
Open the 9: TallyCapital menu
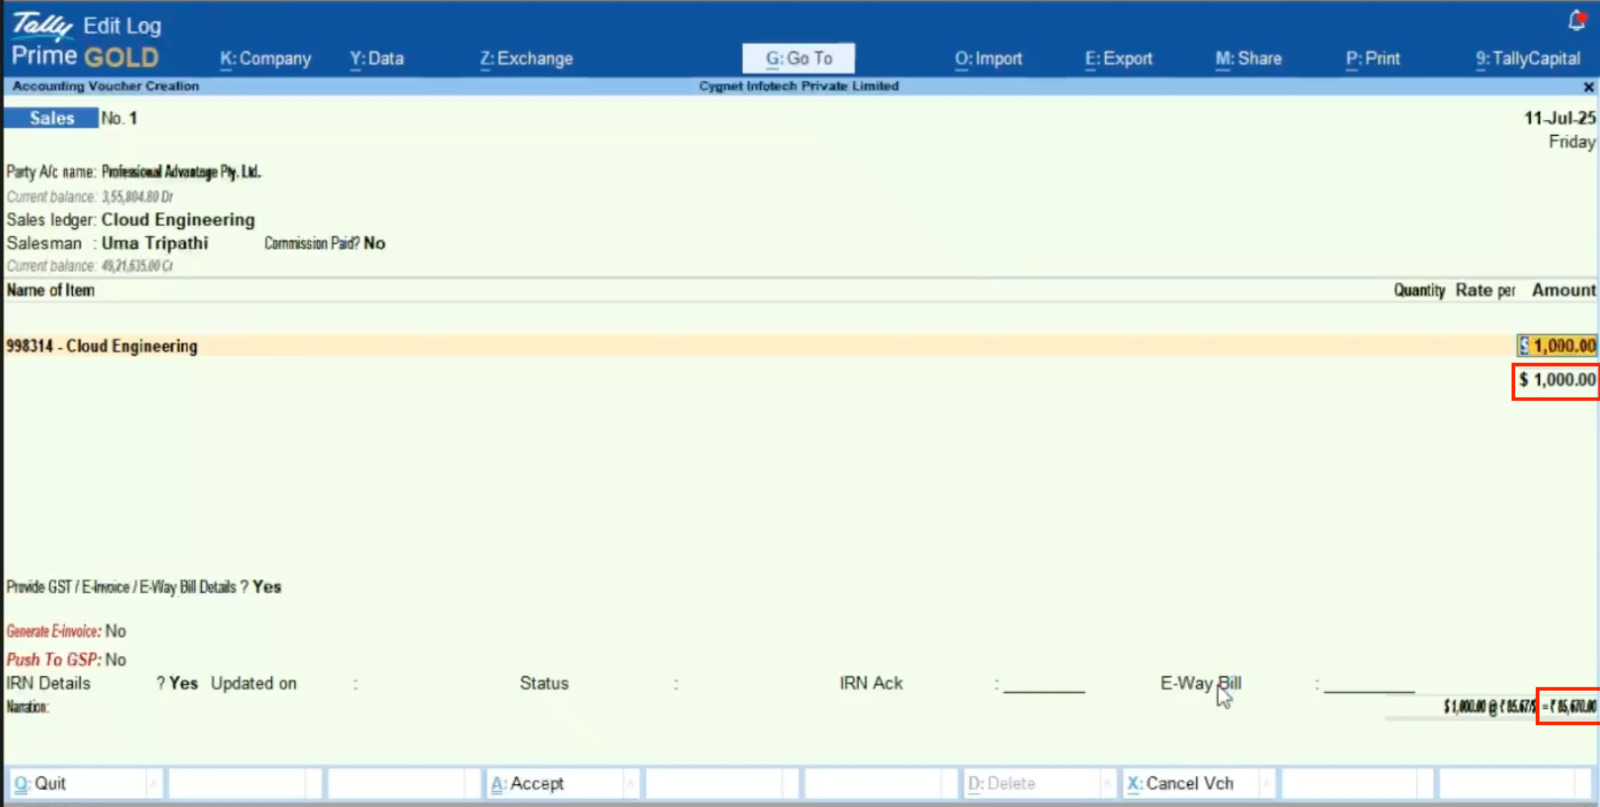coord(1528,58)
